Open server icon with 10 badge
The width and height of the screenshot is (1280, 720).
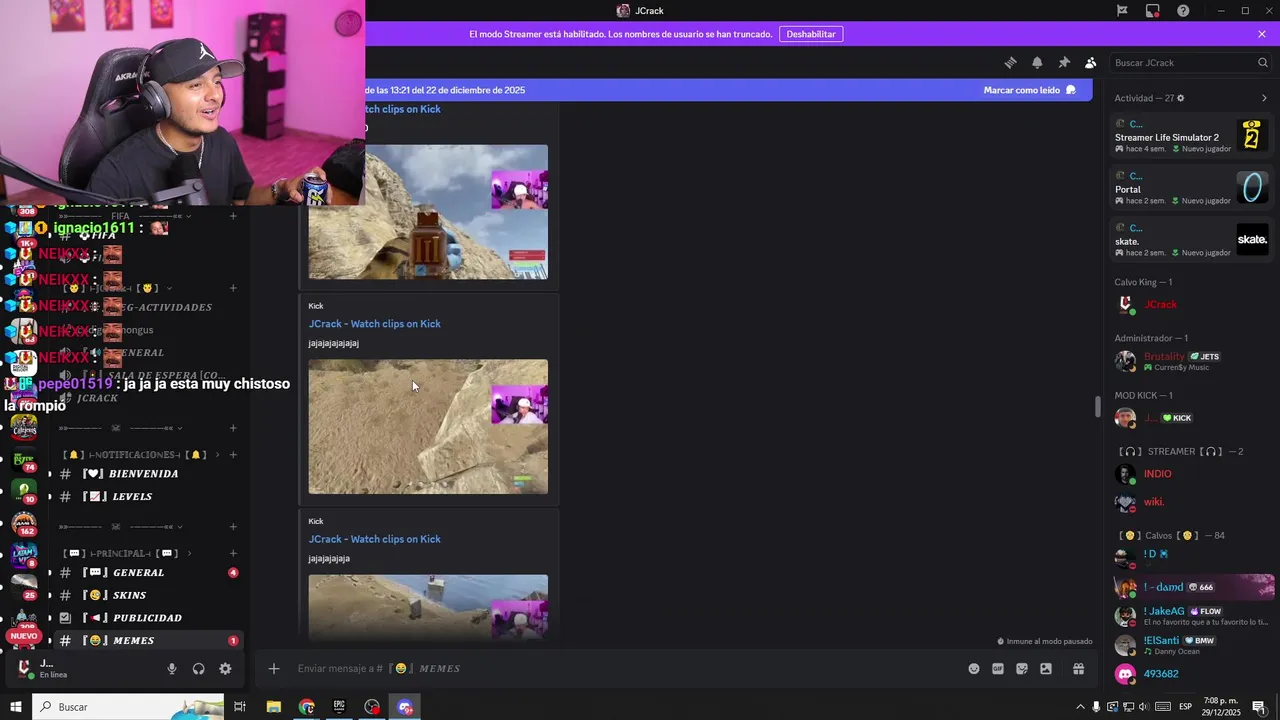pos(23,490)
